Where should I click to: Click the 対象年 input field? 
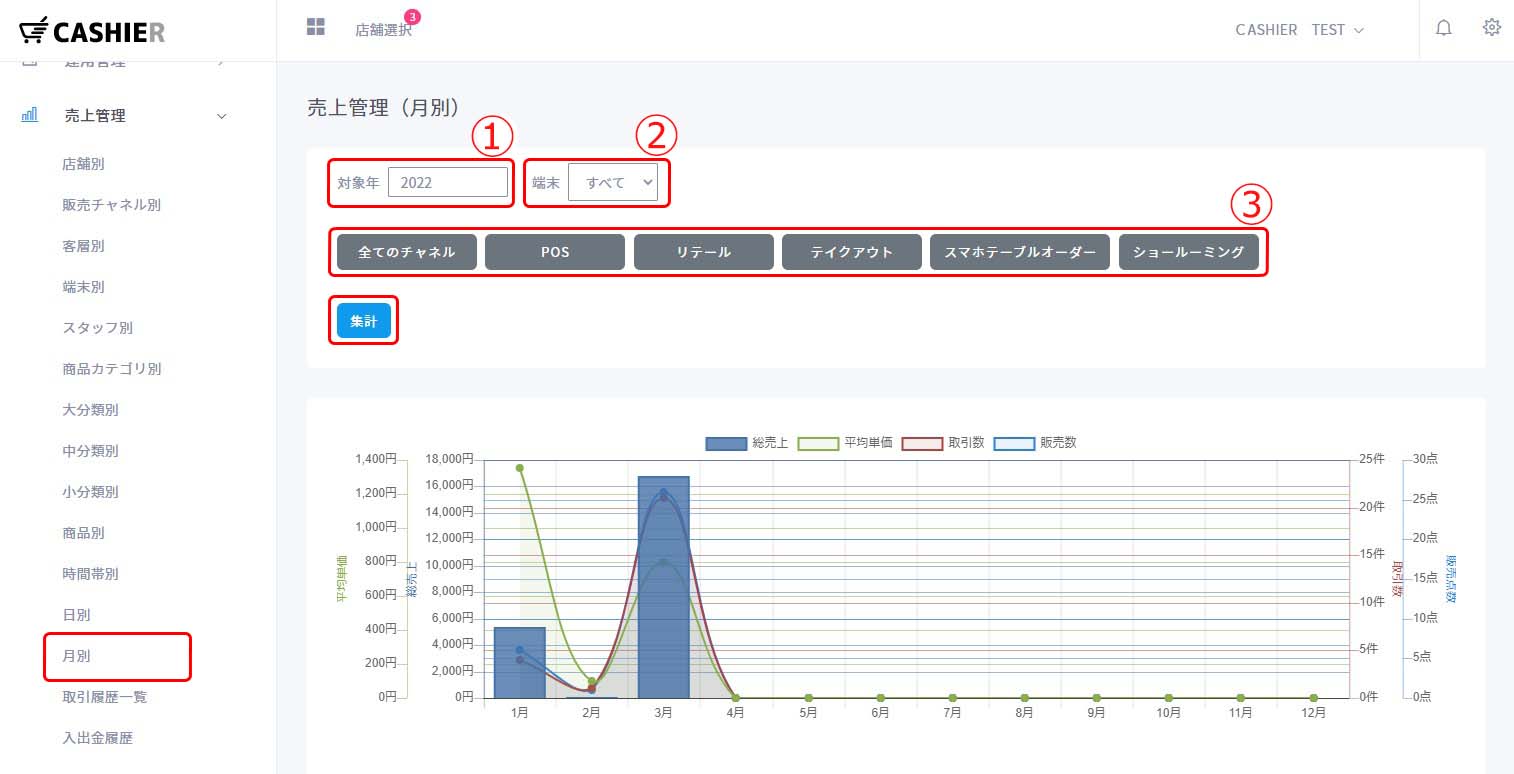click(448, 182)
